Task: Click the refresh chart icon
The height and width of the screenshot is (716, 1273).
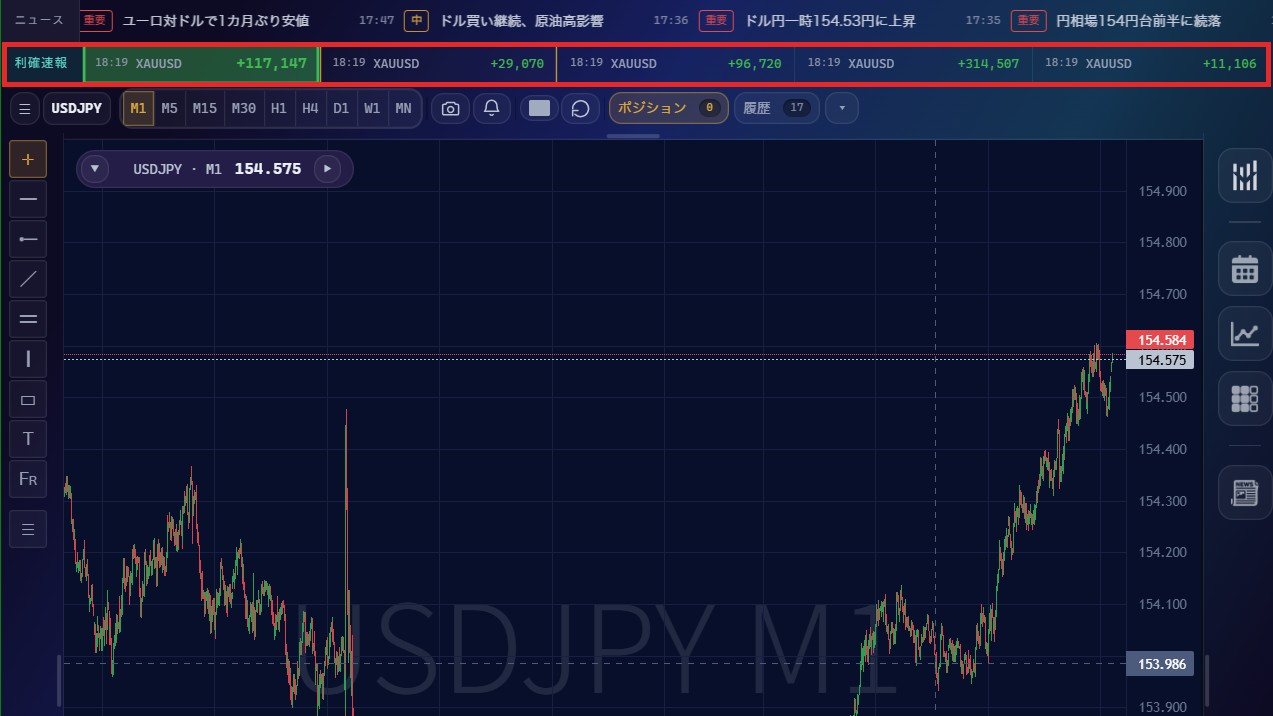Action: pos(580,108)
